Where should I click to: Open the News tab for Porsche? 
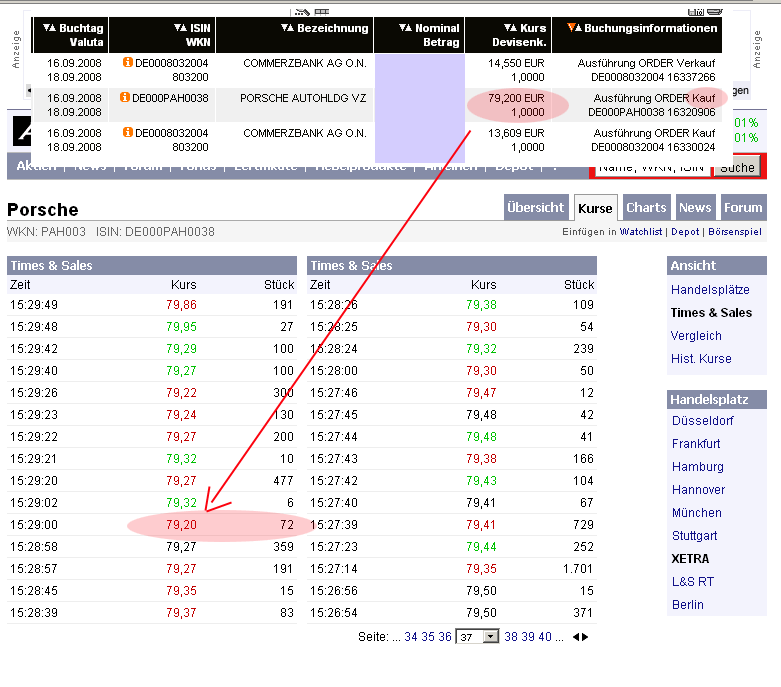pyautogui.click(x=695, y=207)
